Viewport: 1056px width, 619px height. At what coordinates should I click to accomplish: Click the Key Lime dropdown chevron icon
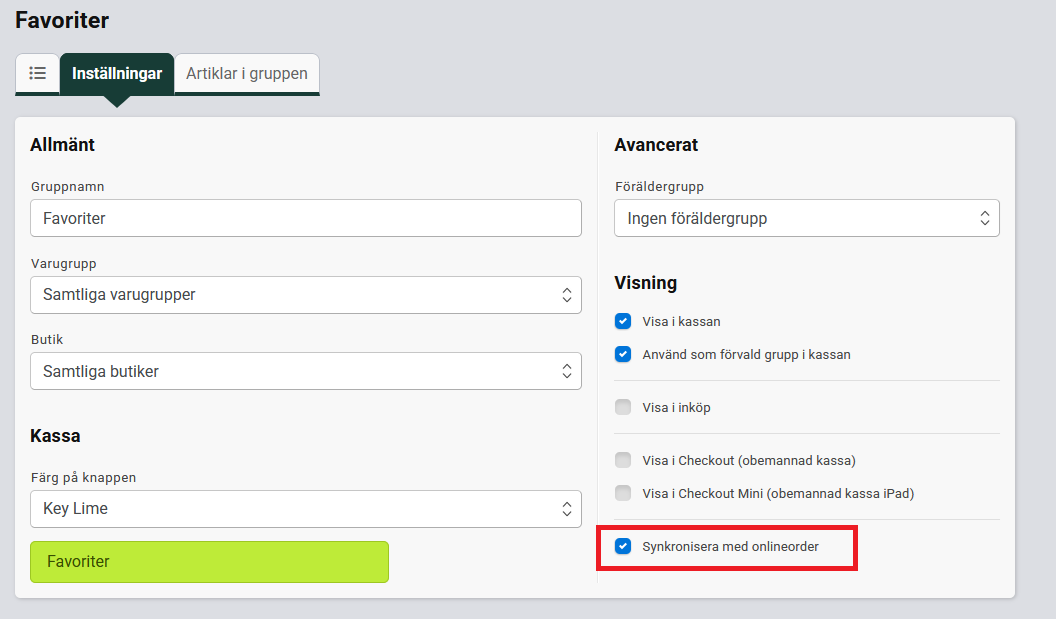566,508
